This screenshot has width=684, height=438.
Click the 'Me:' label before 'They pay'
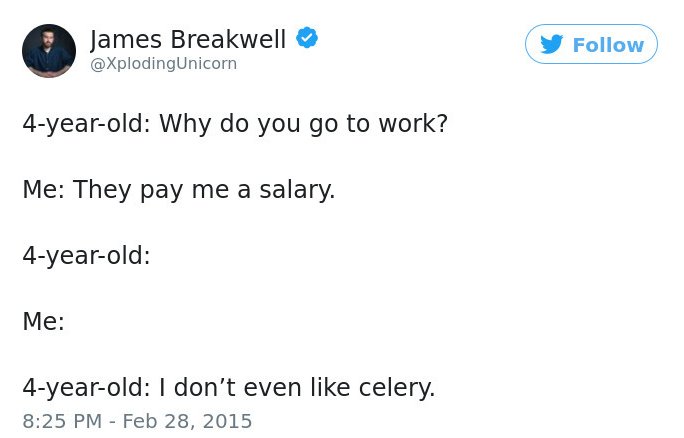point(44,190)
